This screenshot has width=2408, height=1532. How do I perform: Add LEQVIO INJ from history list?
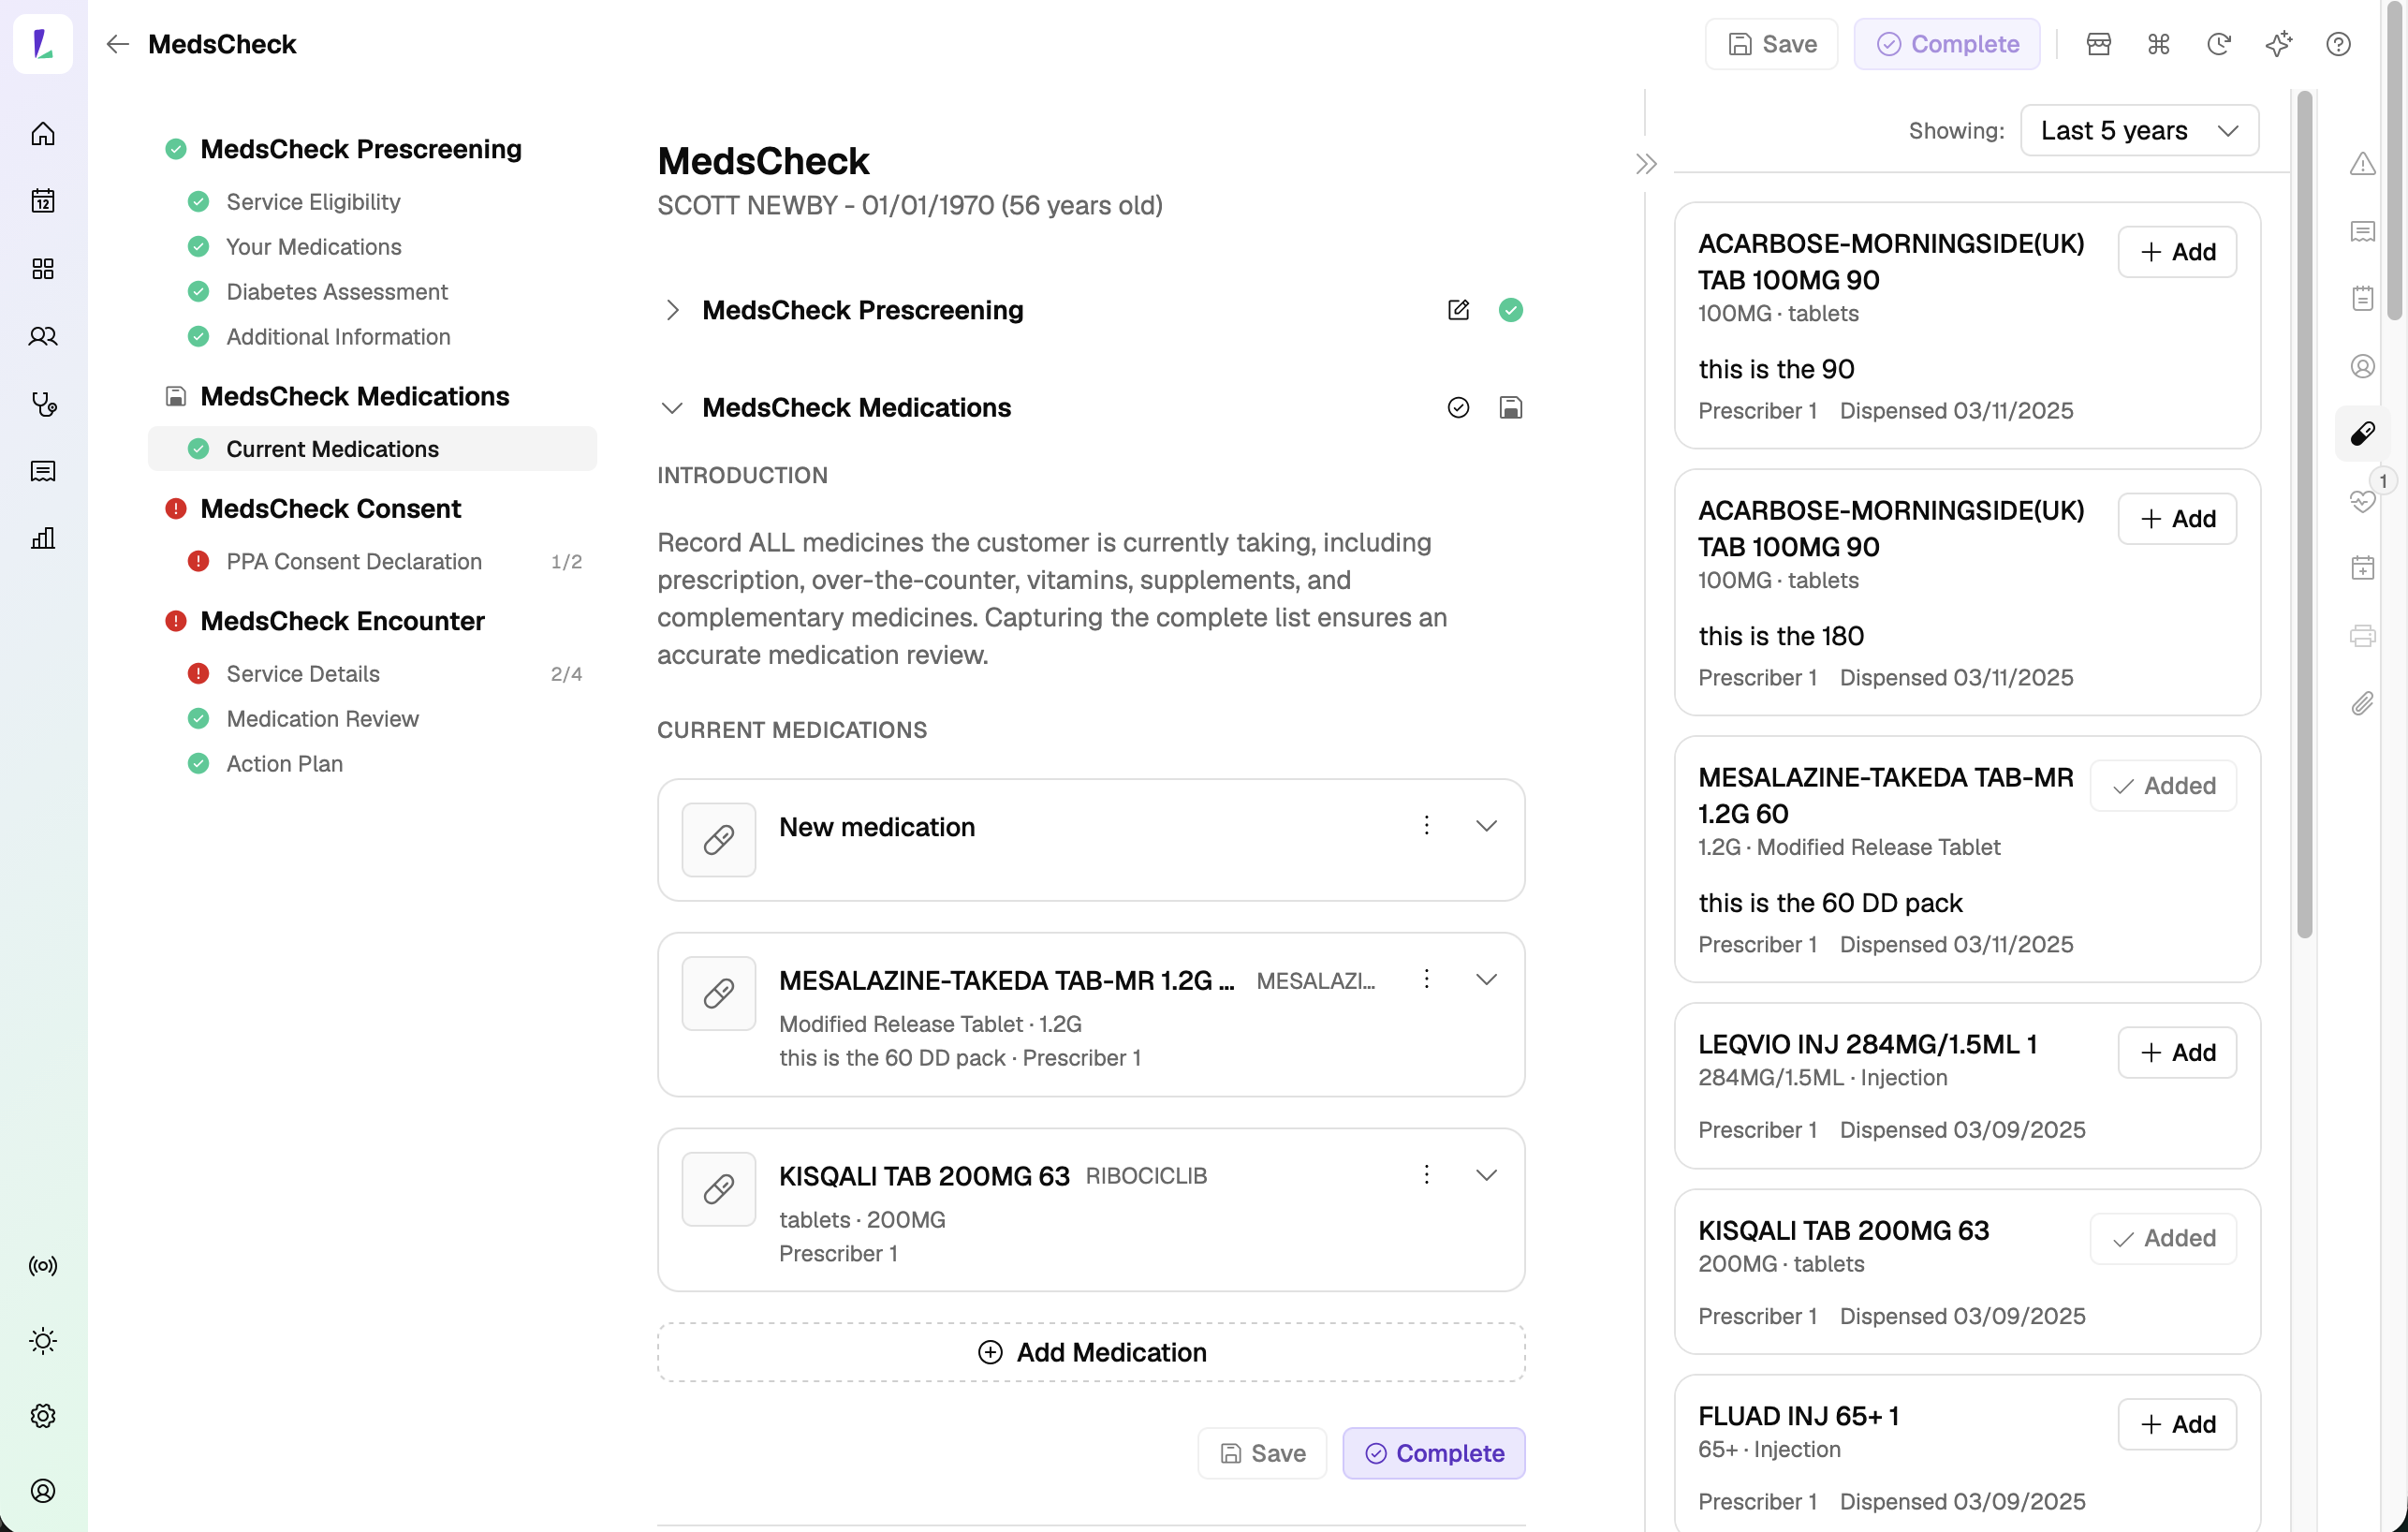(2177, 1053)
